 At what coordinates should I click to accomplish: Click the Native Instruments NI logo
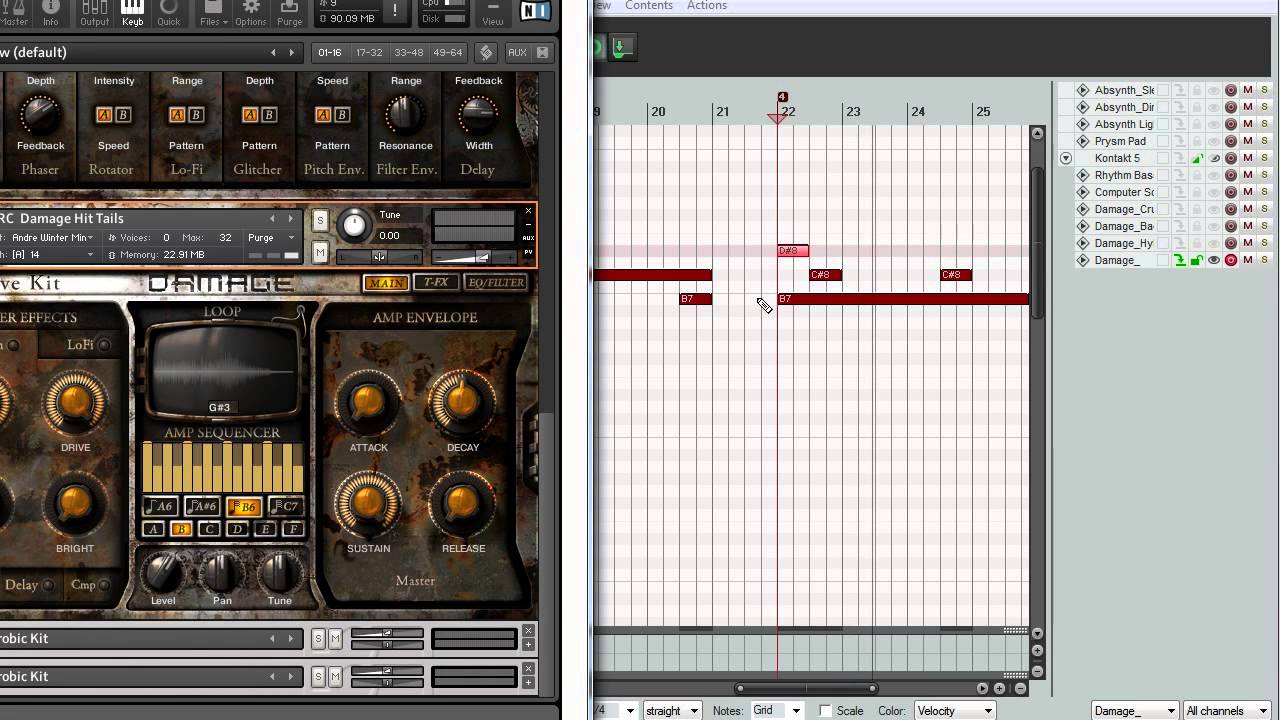click(x=537, y=12)
